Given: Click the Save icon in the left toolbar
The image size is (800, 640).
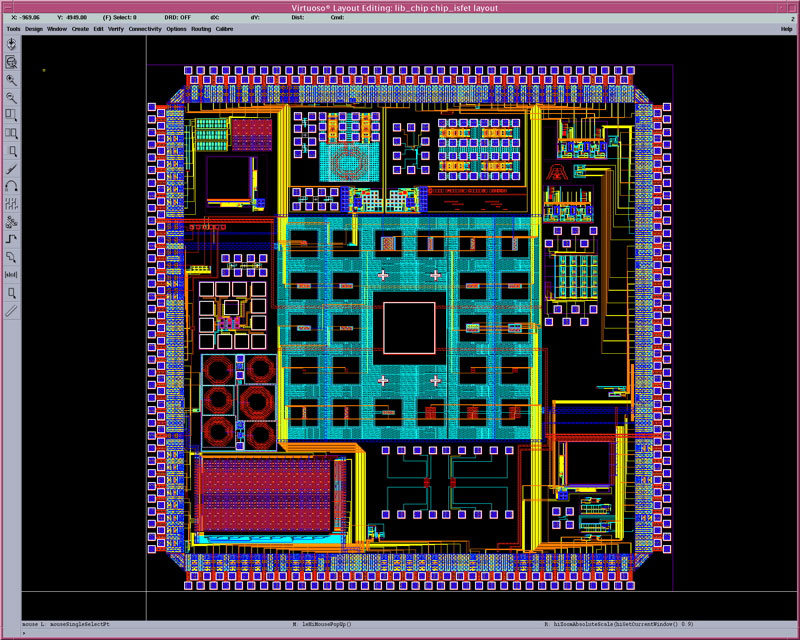Looking at the screenshot, I should (x=11, y=43).
